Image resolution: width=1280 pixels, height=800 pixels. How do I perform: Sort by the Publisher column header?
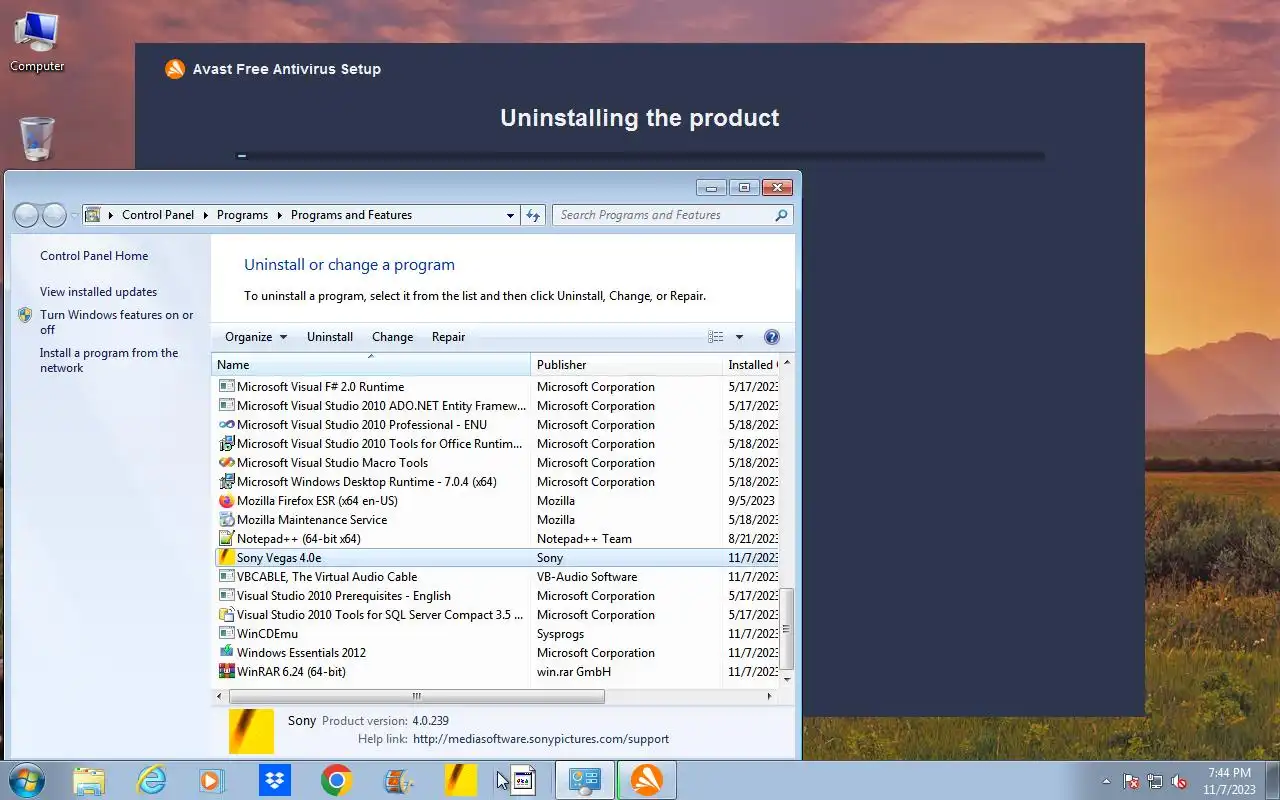point(626,365)
